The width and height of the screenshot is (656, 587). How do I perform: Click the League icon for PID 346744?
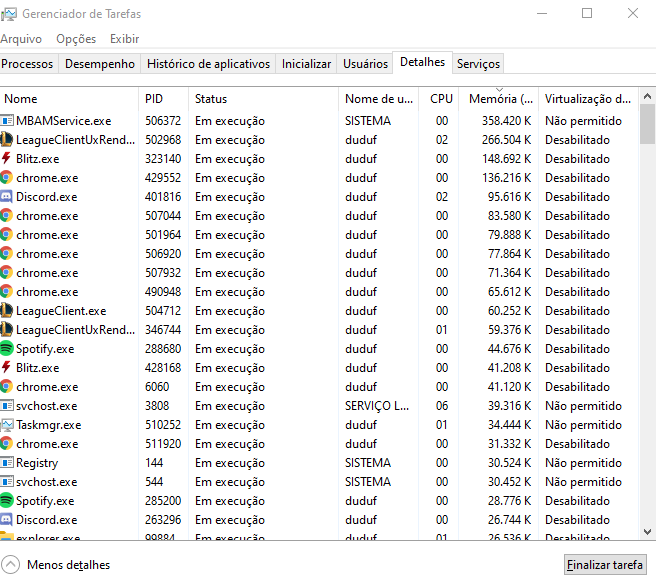click(x=7, y=330)
